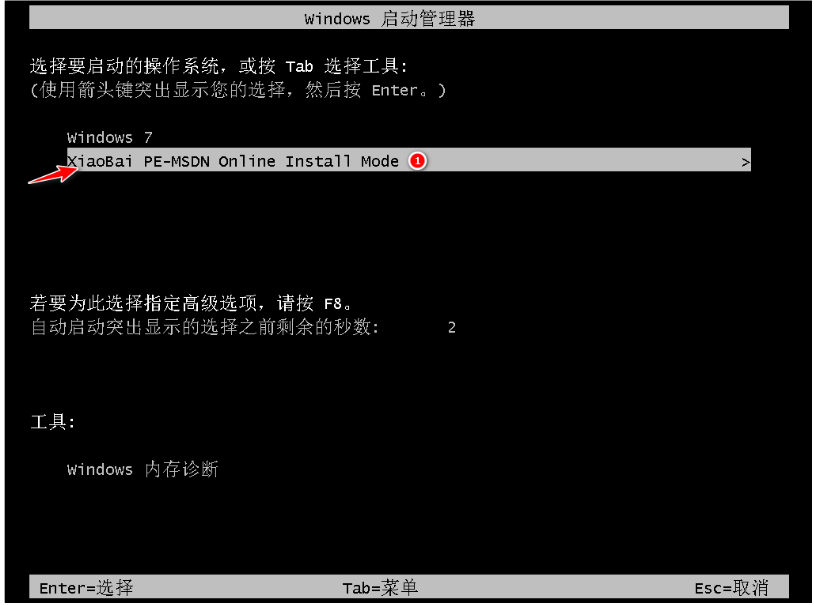Click the 选择要启动的操作系统 instruction line
Viewport: 814px width, 605px height.
(x=219, y=66)
